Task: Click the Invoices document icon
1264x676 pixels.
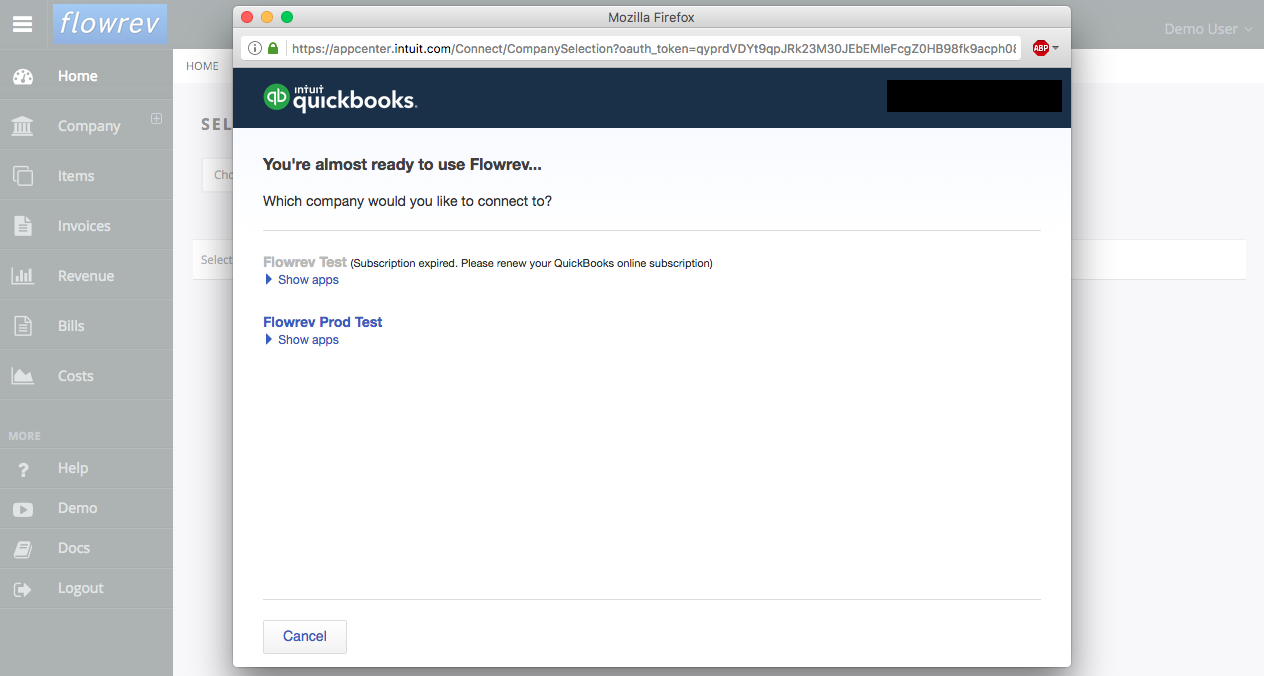Action: coord(23,226)
